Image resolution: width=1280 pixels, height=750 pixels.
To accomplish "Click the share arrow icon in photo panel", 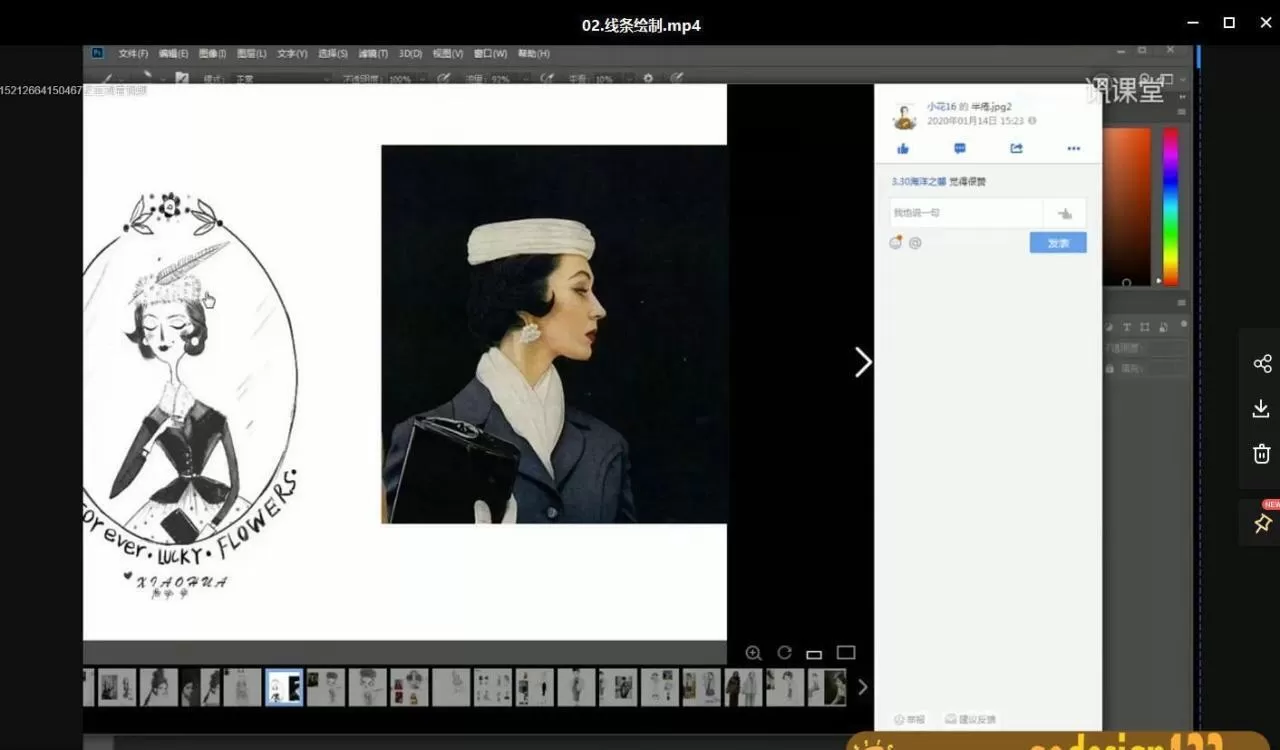I will click(1016, 149).
